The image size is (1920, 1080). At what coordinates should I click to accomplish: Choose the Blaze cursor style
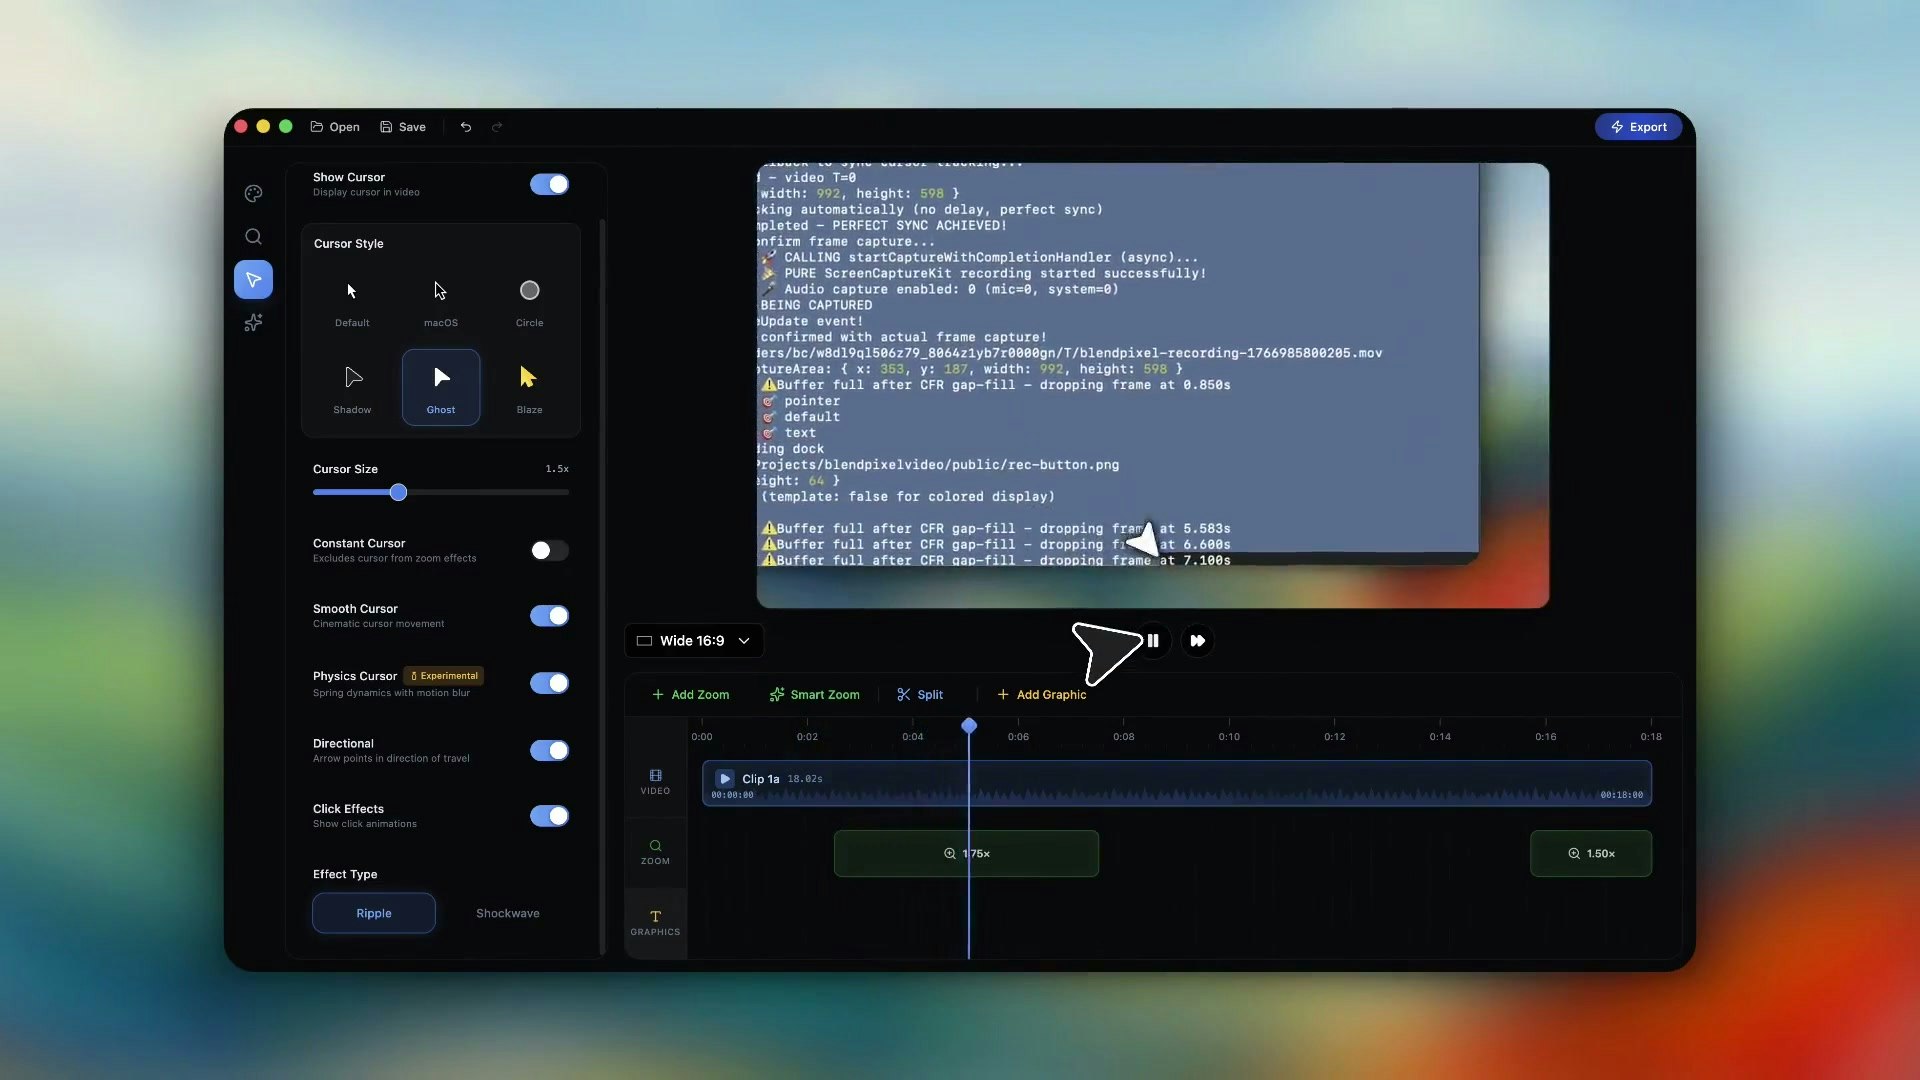(x=529, y=387)
